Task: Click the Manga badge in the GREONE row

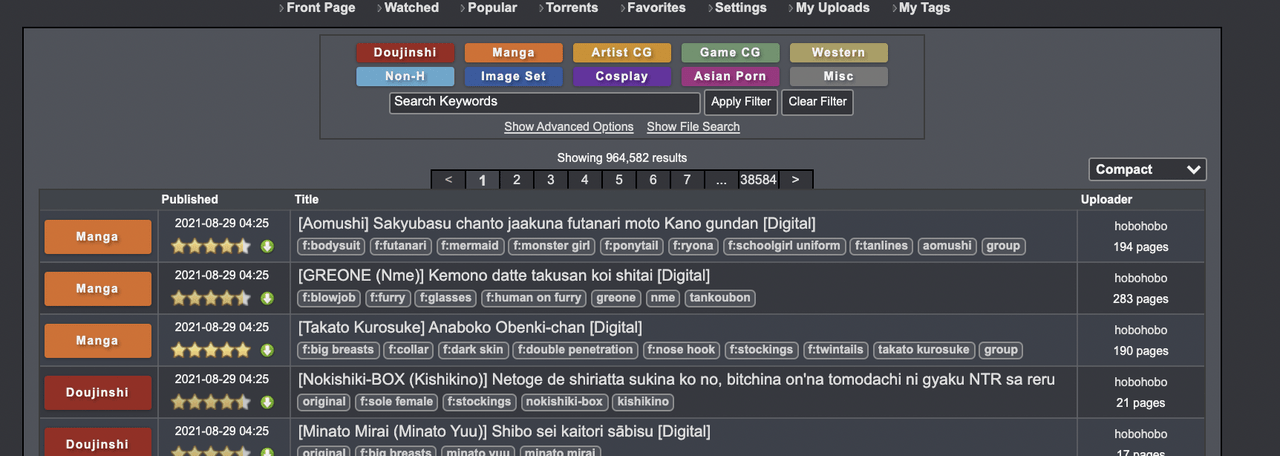Action: pyautogui.click(x=97, y=289)
